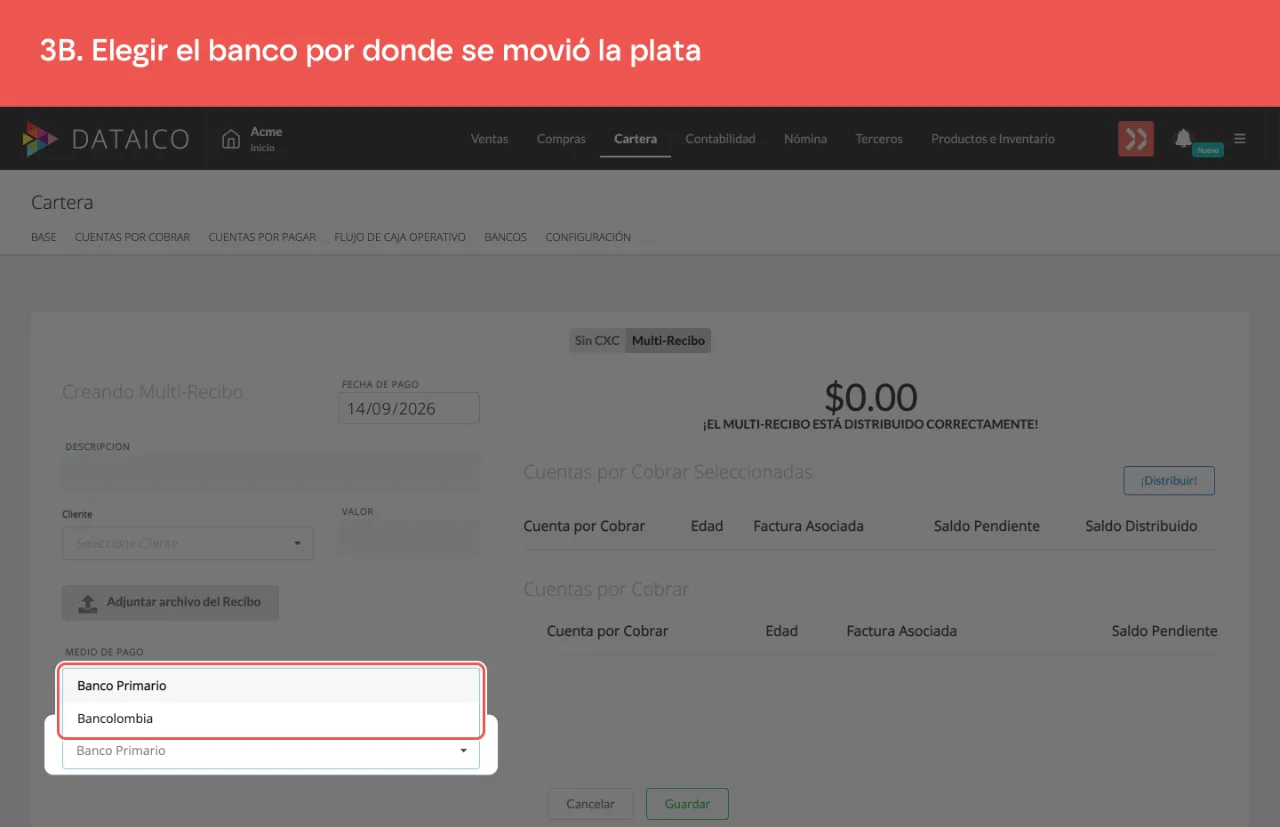Click the ¡Distribuir! button
Image resolution: width=1280 pixels, height=827 pixels.
click(1169, 480)
